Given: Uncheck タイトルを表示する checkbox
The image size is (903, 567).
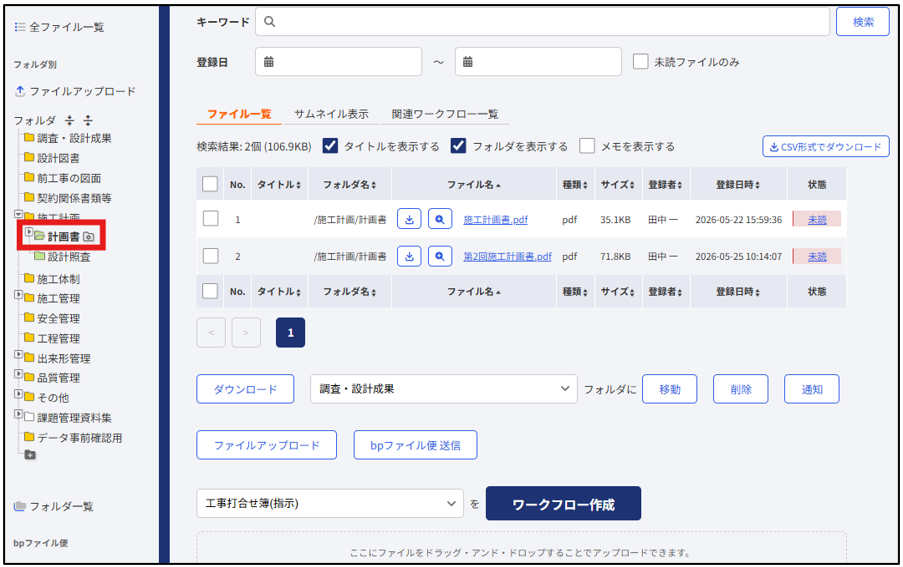Looking at the screenshot, I should pyautogui.click(x=330, y=146).
